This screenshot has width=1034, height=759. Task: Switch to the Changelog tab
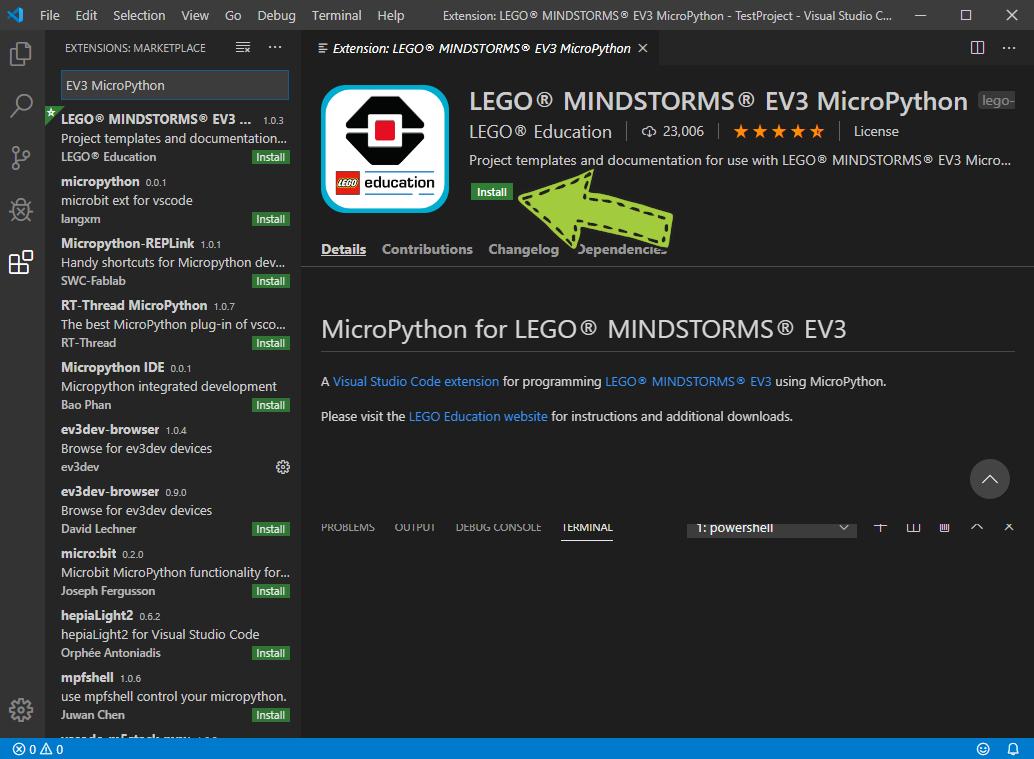524,249
